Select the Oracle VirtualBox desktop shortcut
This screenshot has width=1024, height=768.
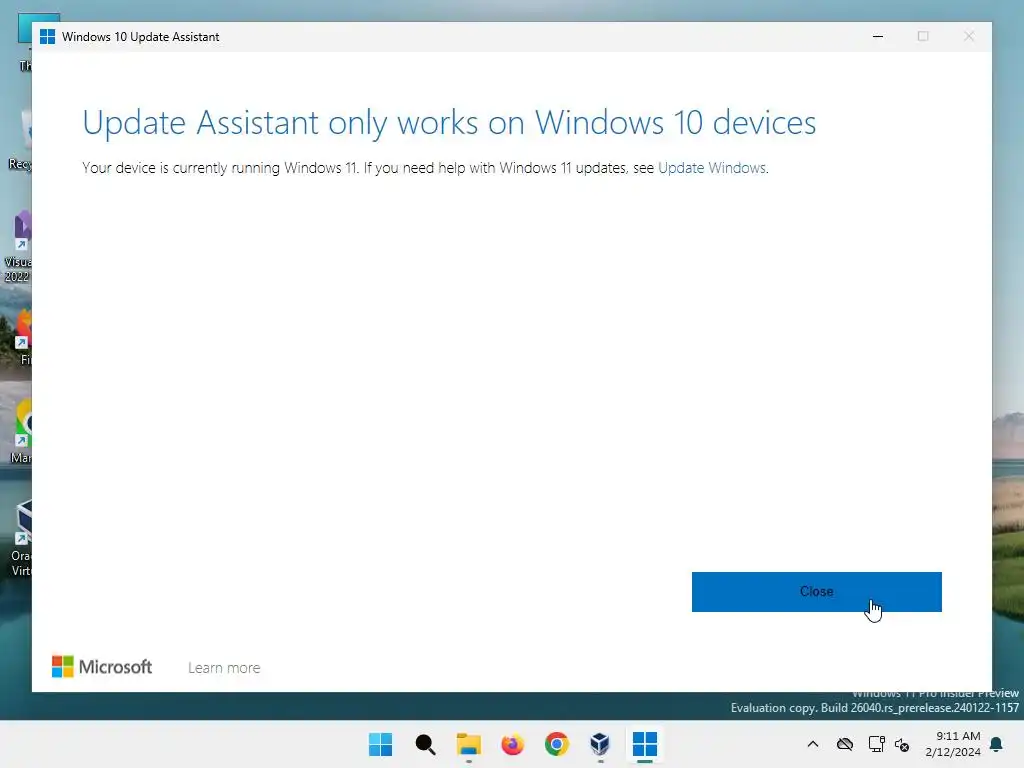(20, 538)
